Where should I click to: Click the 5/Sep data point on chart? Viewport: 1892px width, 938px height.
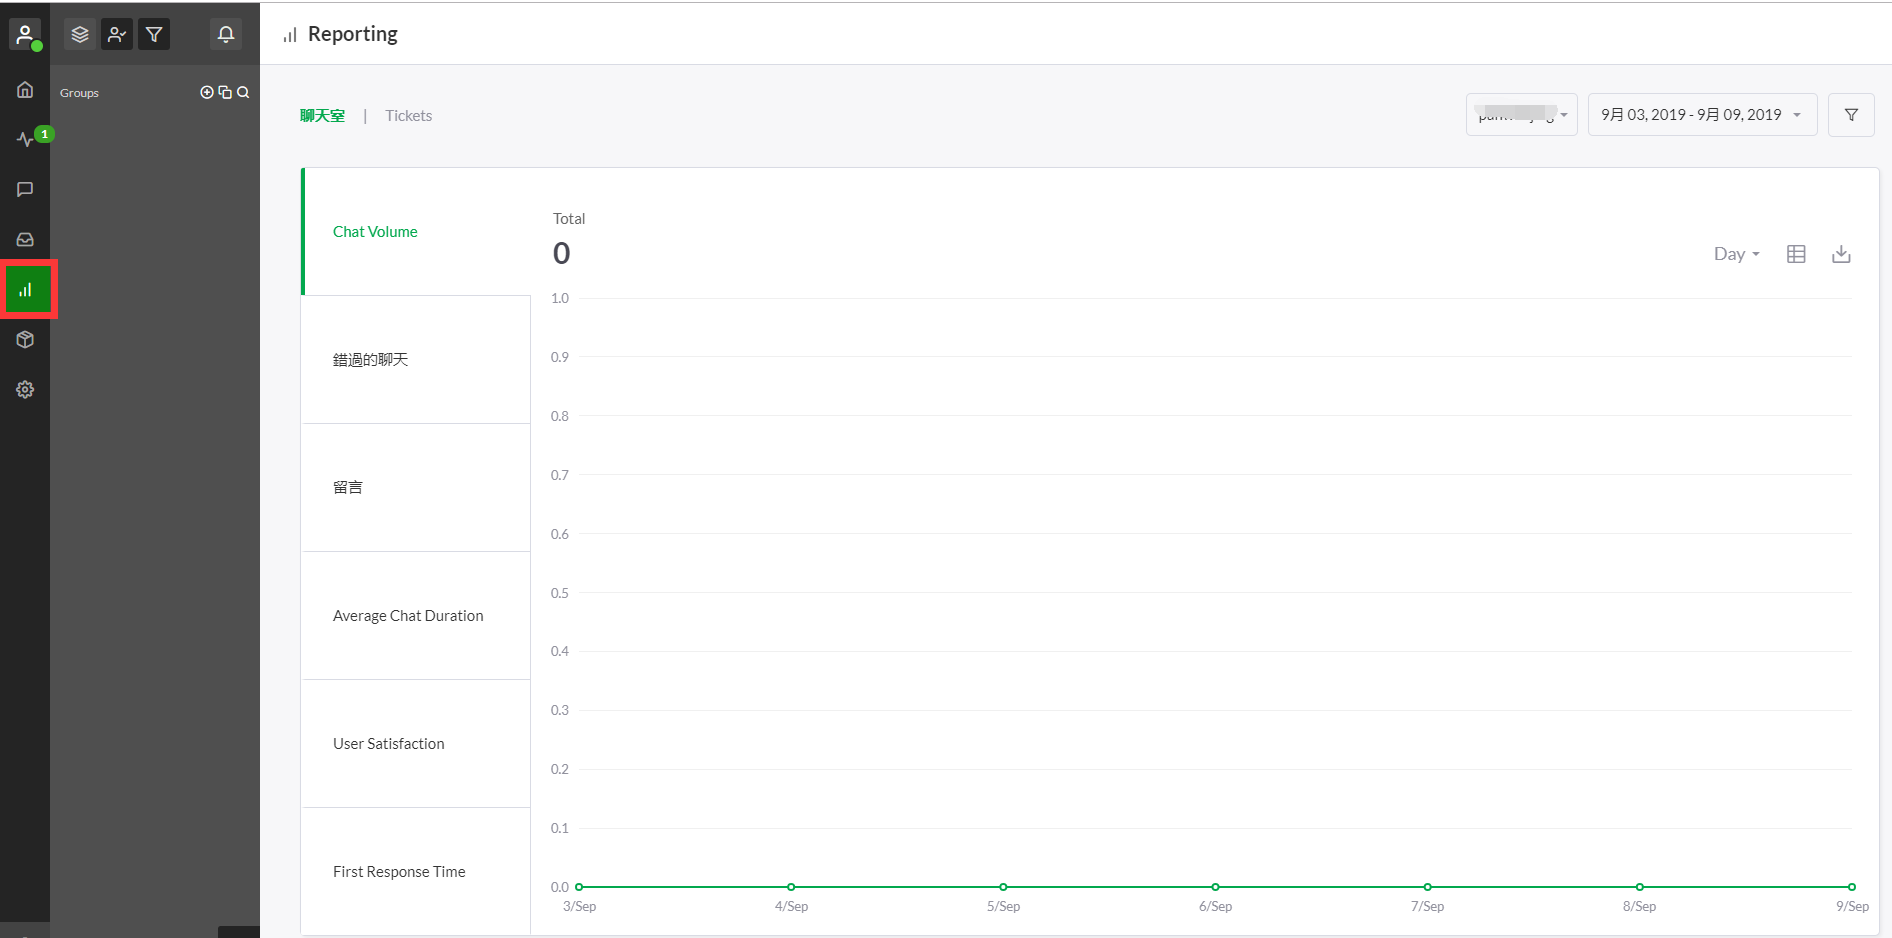(1003, 887)
